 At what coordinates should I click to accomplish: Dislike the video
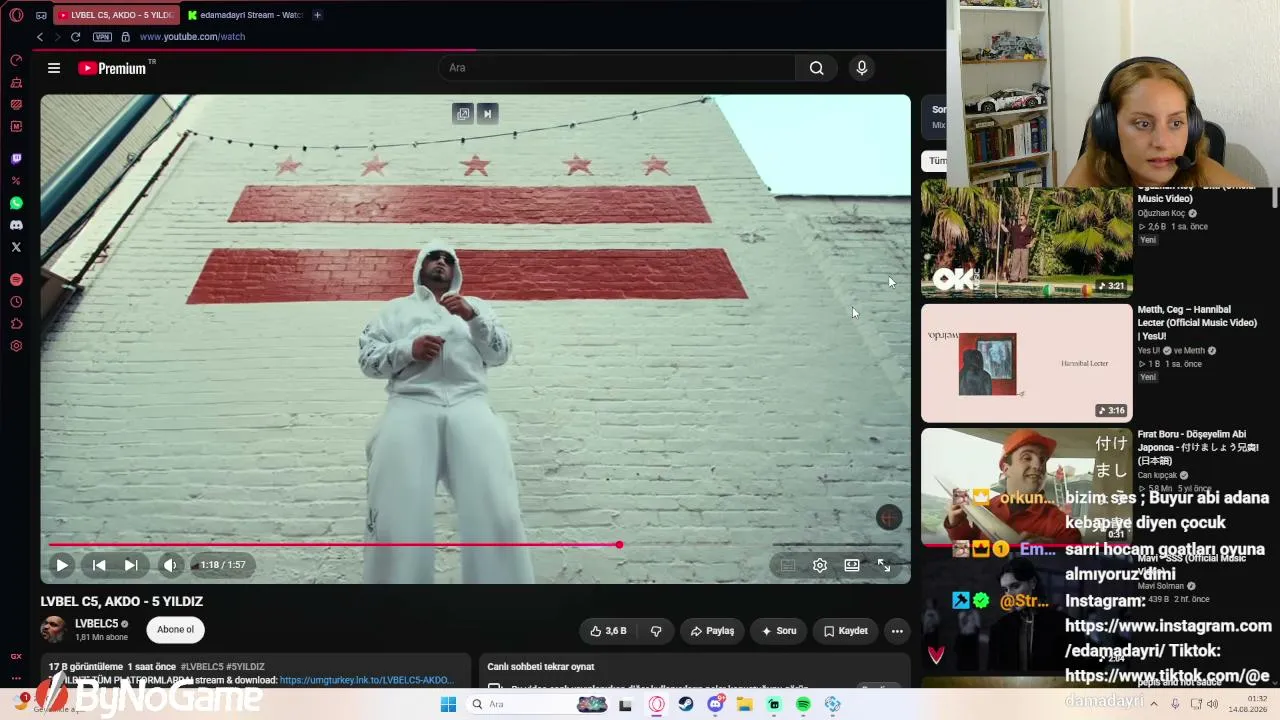[x=656, y=631]
